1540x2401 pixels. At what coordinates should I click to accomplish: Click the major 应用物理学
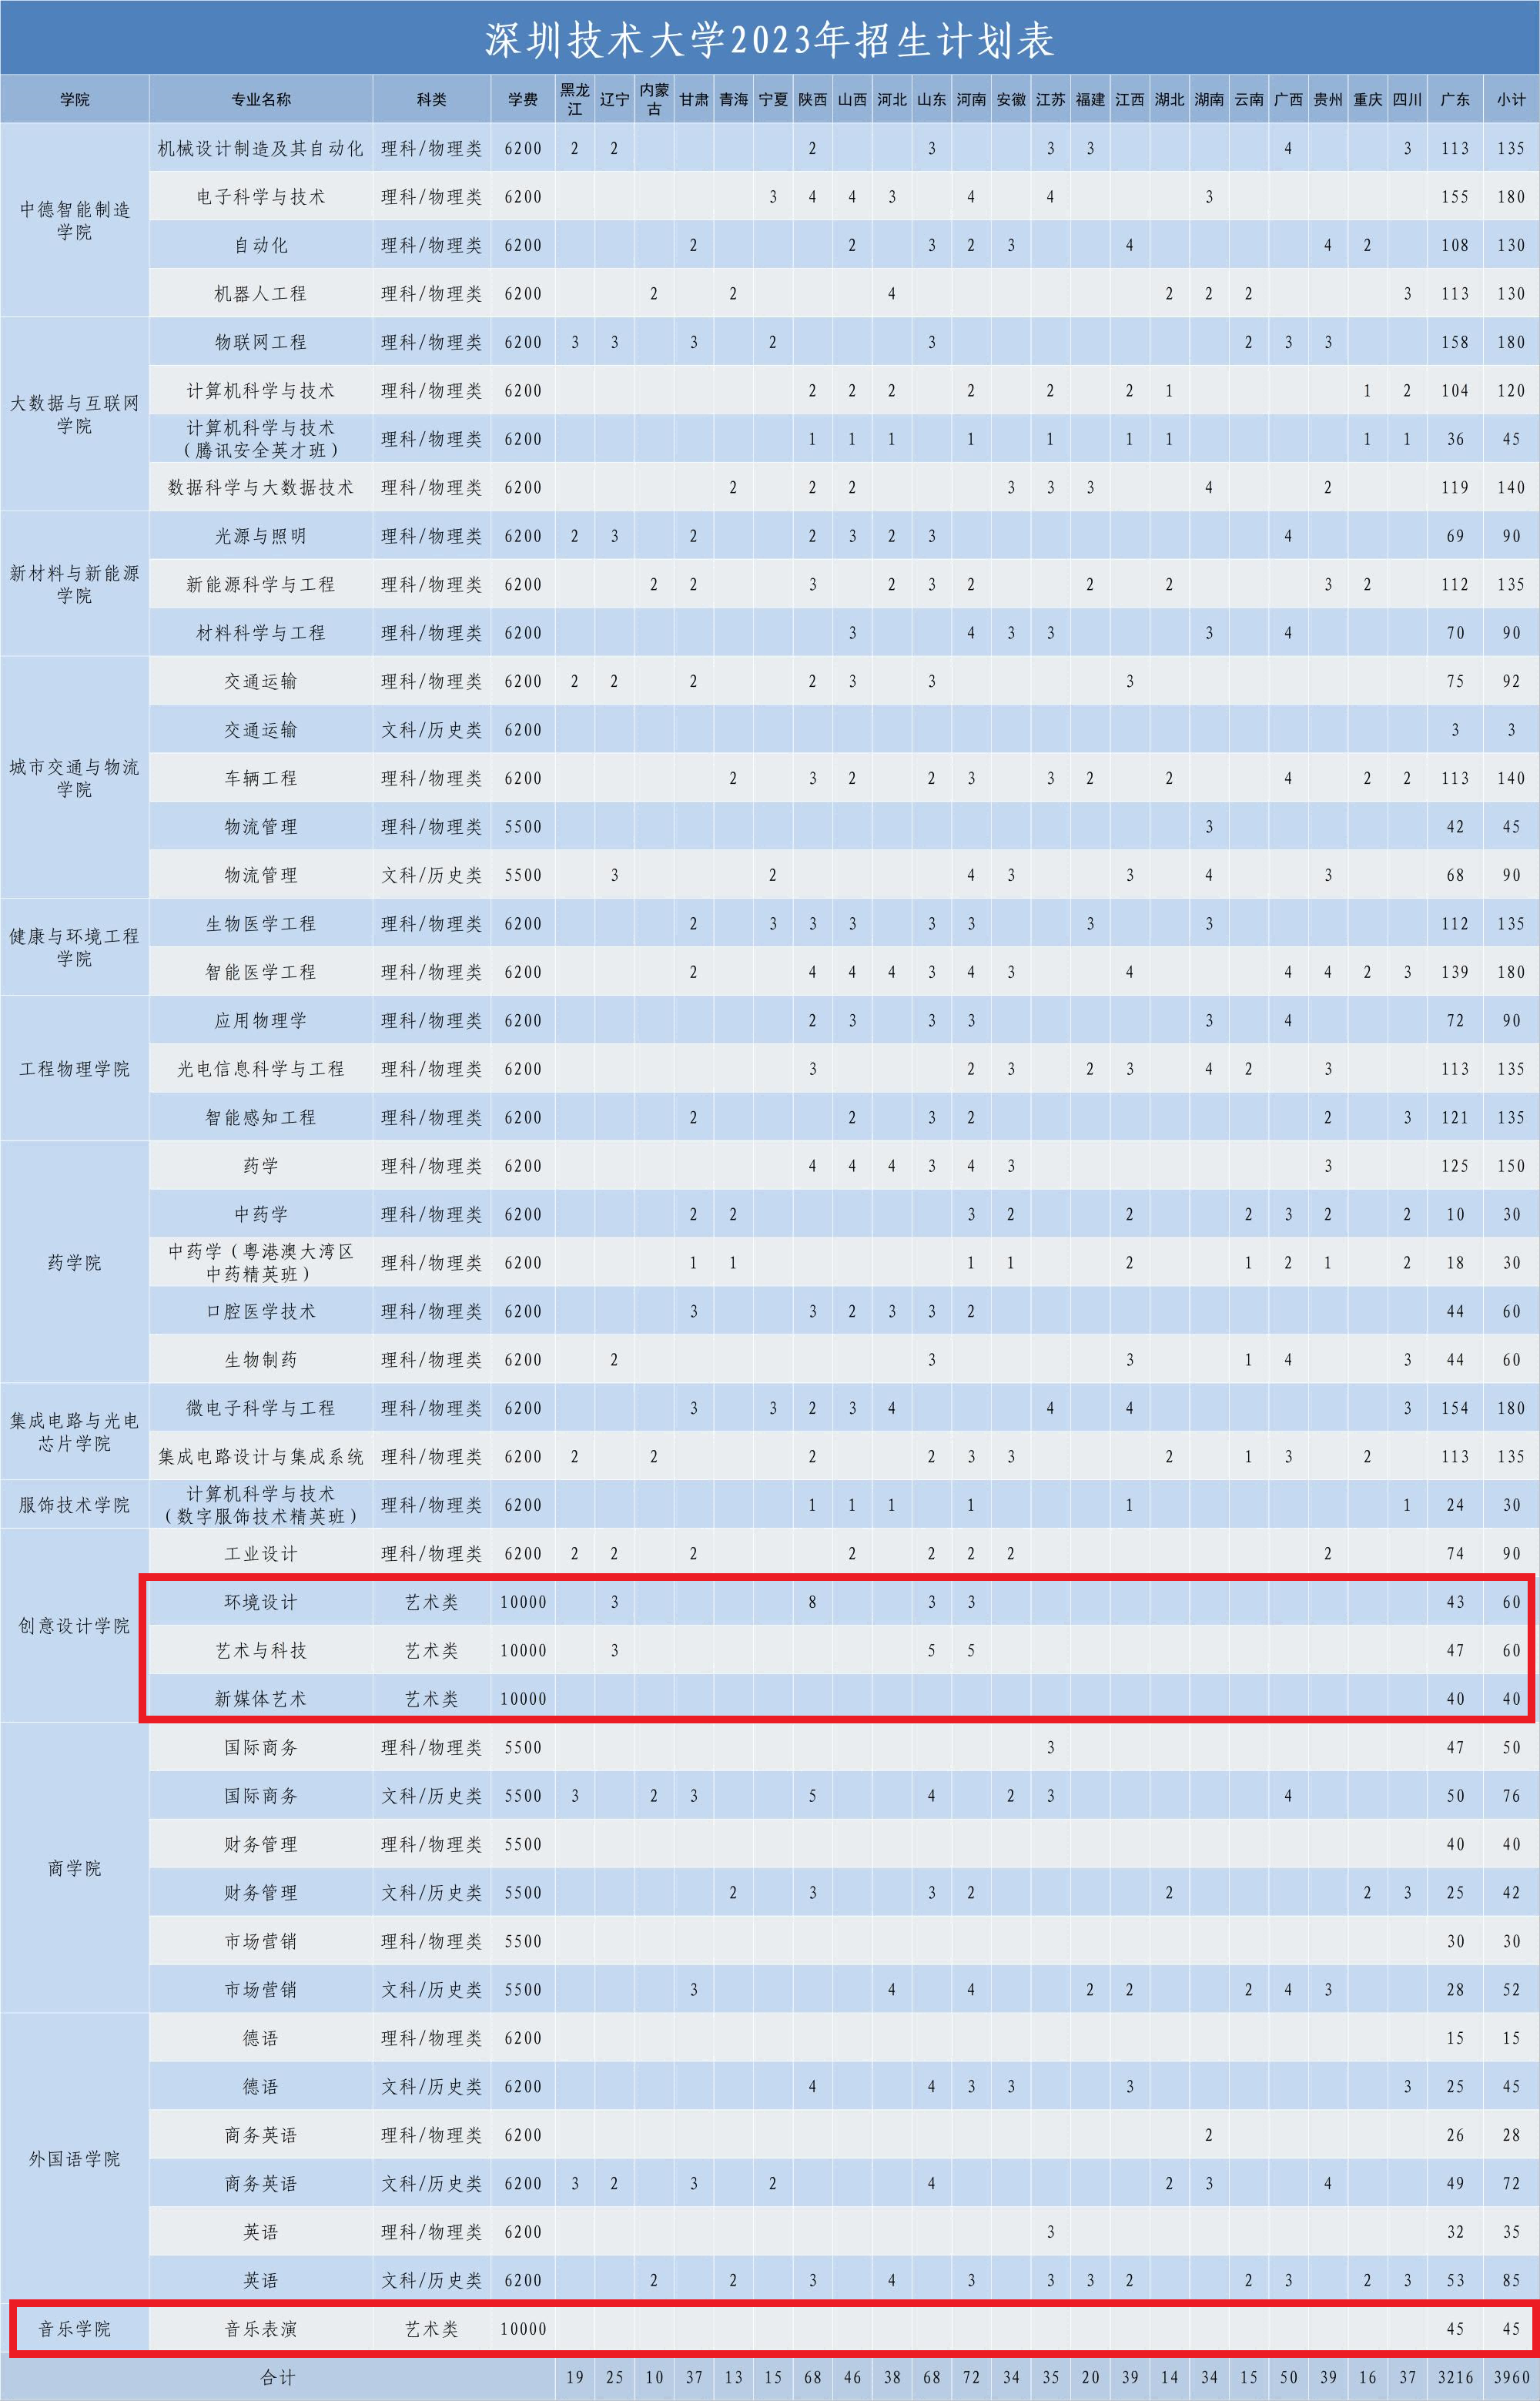point(261,1021)
